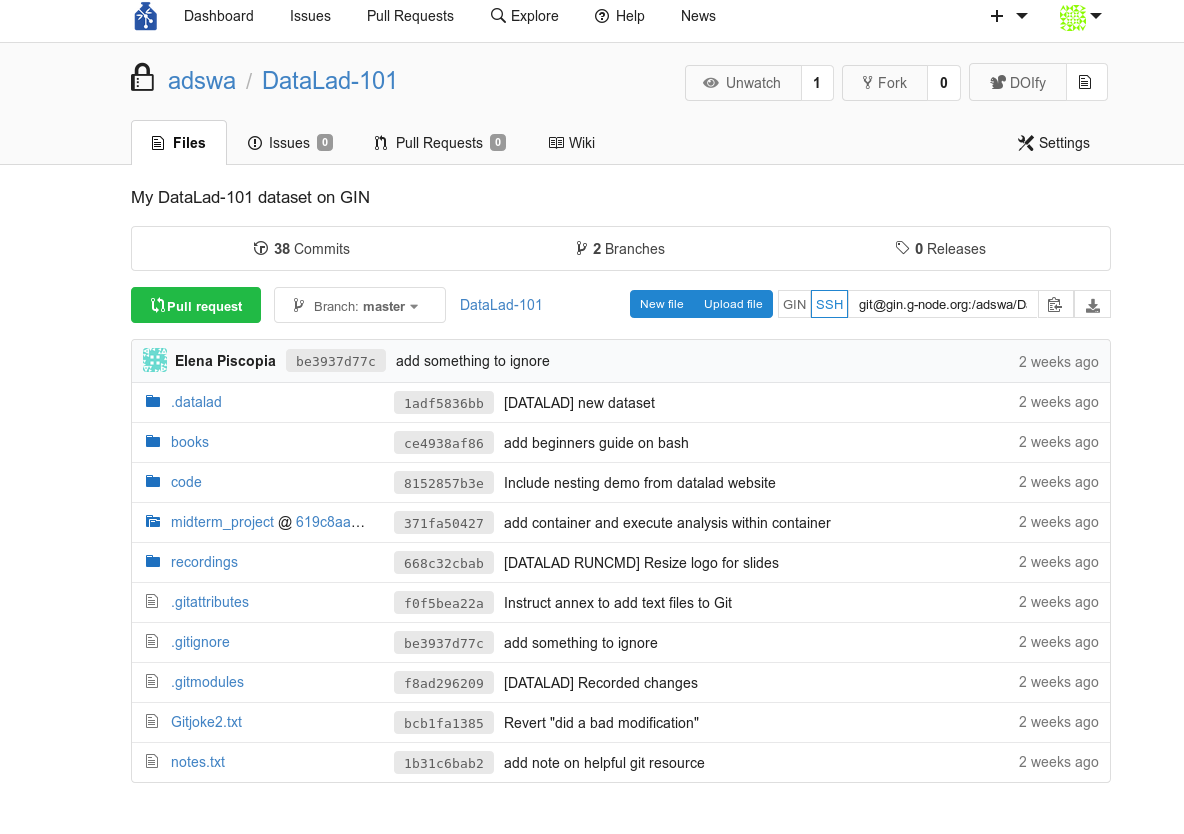Copy the clone URL to clipboard
Viewport: 1184px width, 834px height.
click(x=1055, y=304)
